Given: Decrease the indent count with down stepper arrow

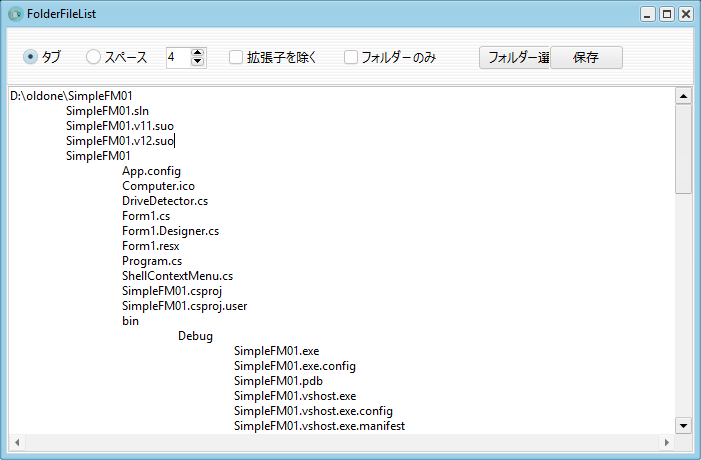Looking at the screenshot, I should (x=197, y=62).
